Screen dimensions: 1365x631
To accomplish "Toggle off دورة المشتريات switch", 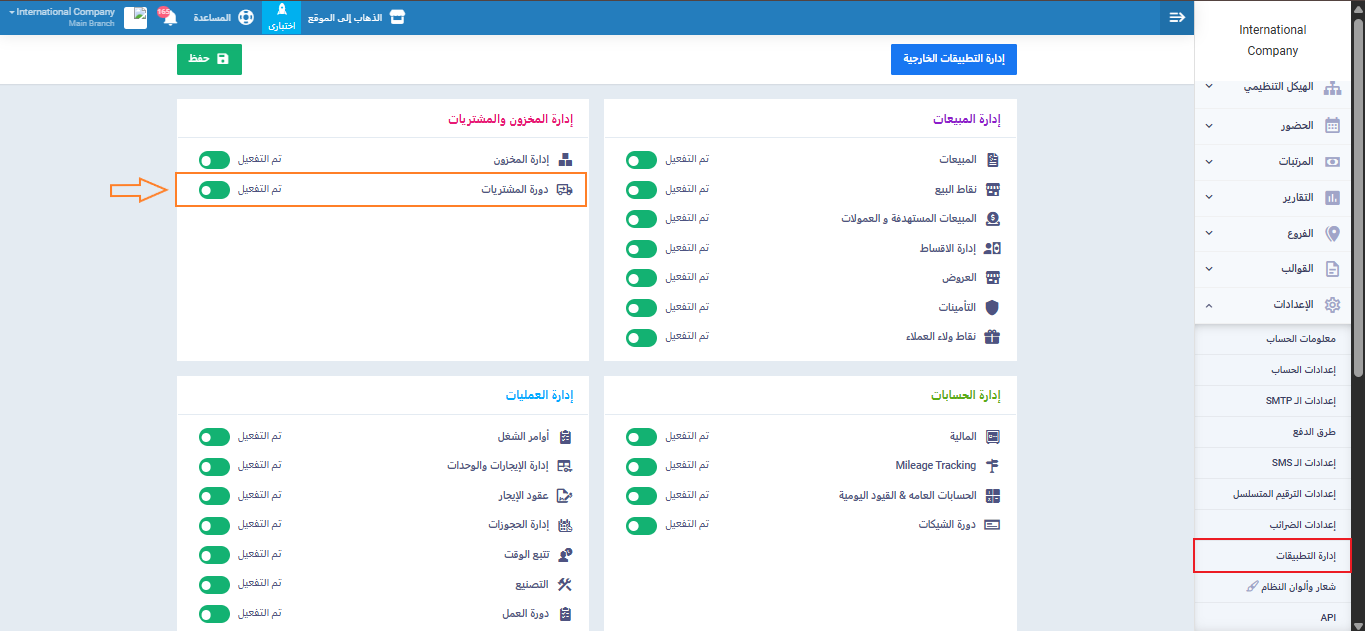I will 214,190.
